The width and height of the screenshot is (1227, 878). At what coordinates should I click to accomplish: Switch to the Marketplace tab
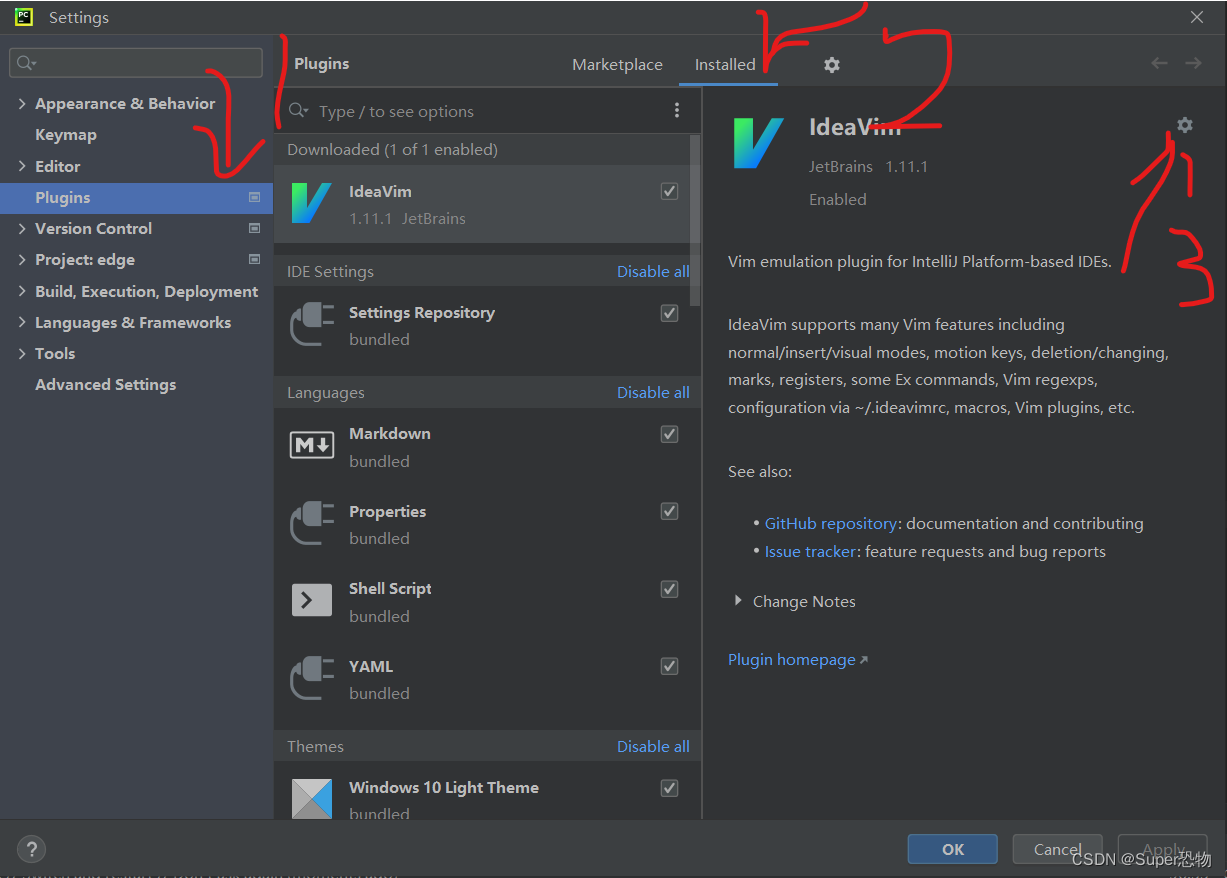[617, 65]
